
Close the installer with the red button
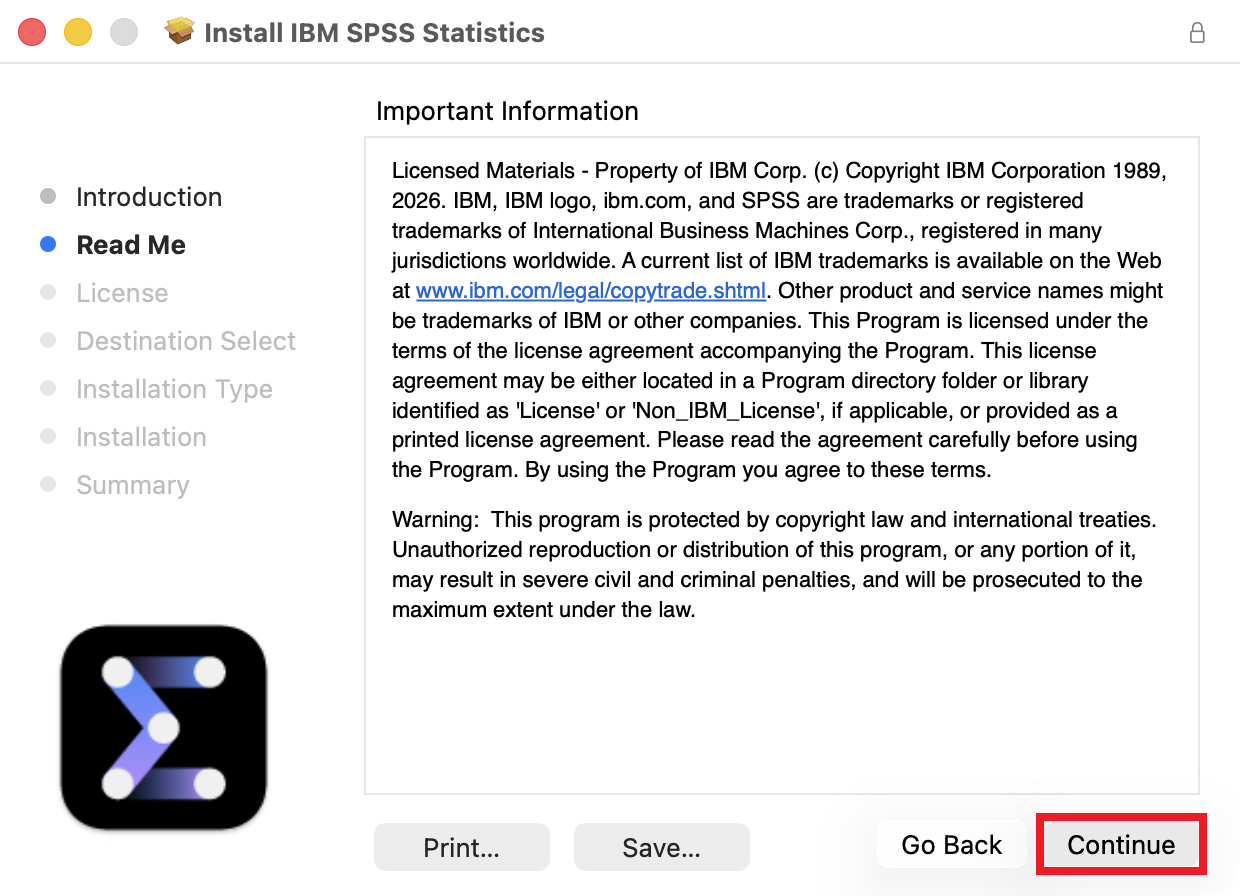(32, 32)
